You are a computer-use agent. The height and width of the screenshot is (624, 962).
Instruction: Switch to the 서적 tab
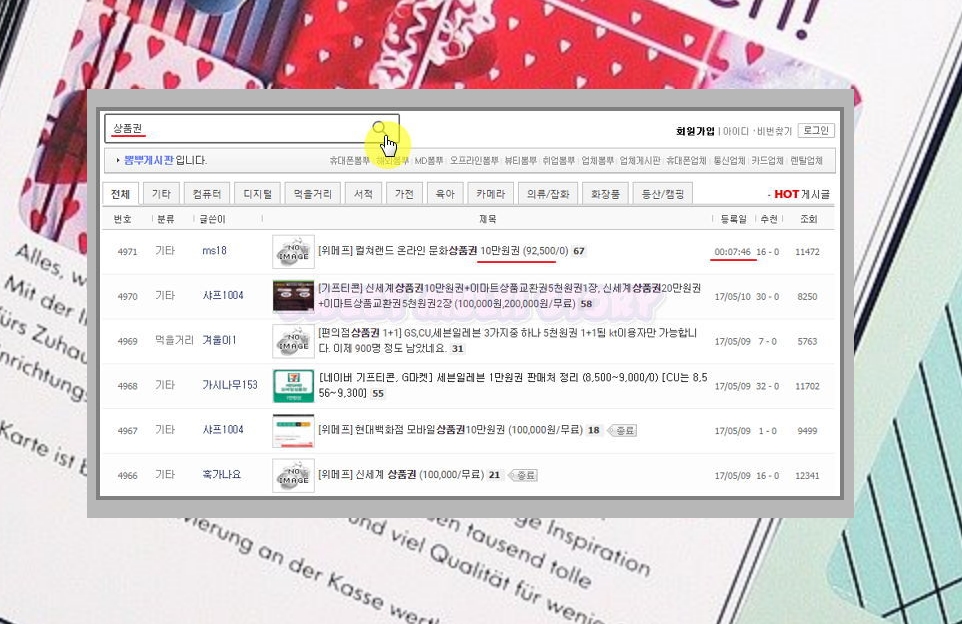tap(363, 194)
